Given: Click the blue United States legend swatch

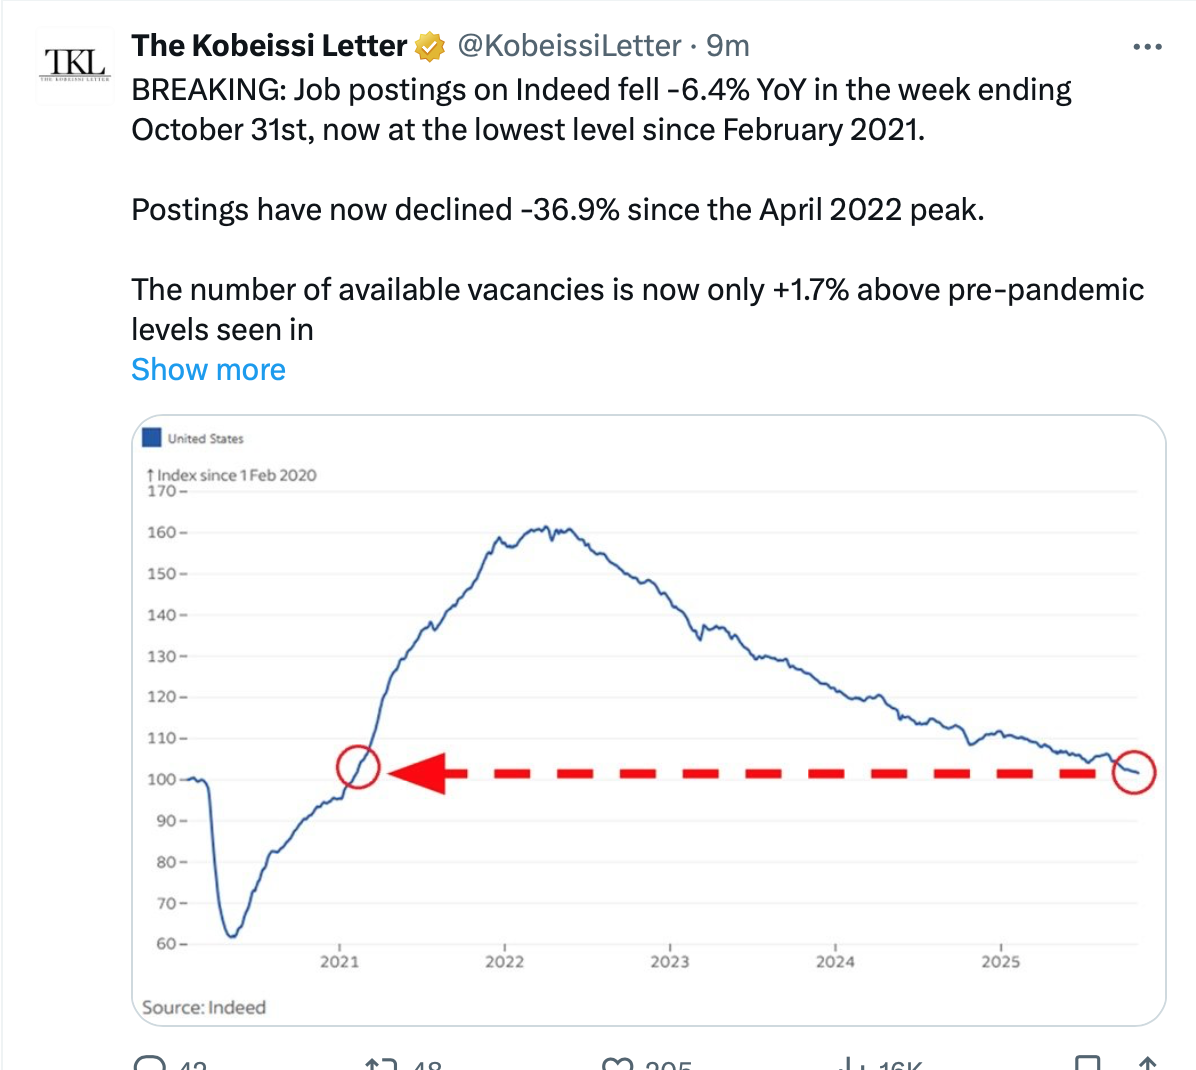Looking at the screenshot, I should pyautogui.click(x=152, y=438).
